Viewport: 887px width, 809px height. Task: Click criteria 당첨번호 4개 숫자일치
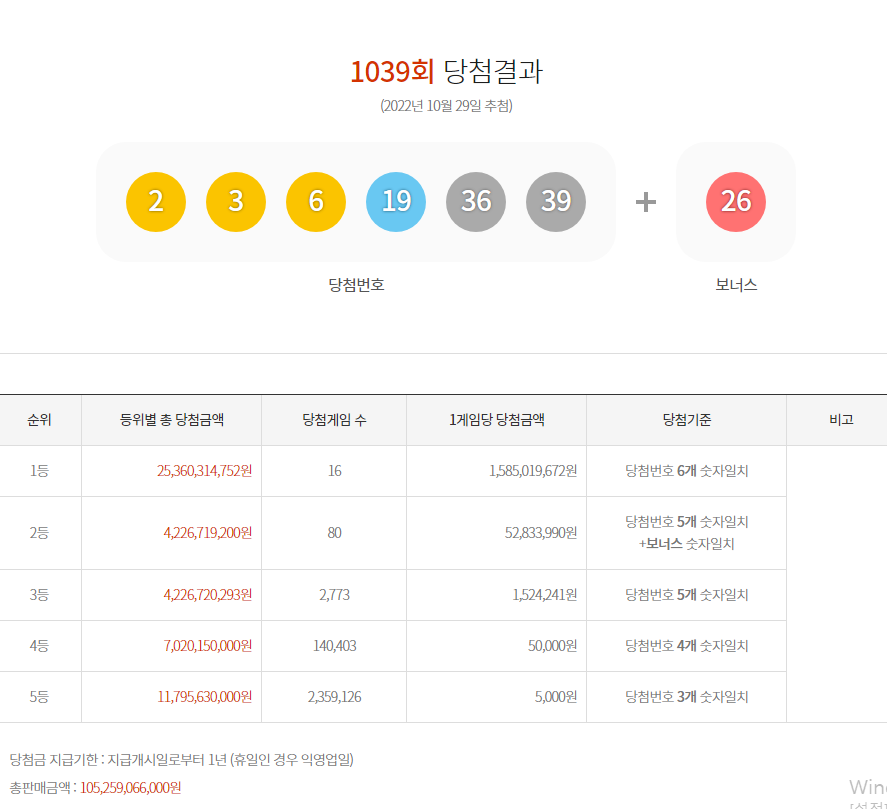coord(687,646)
